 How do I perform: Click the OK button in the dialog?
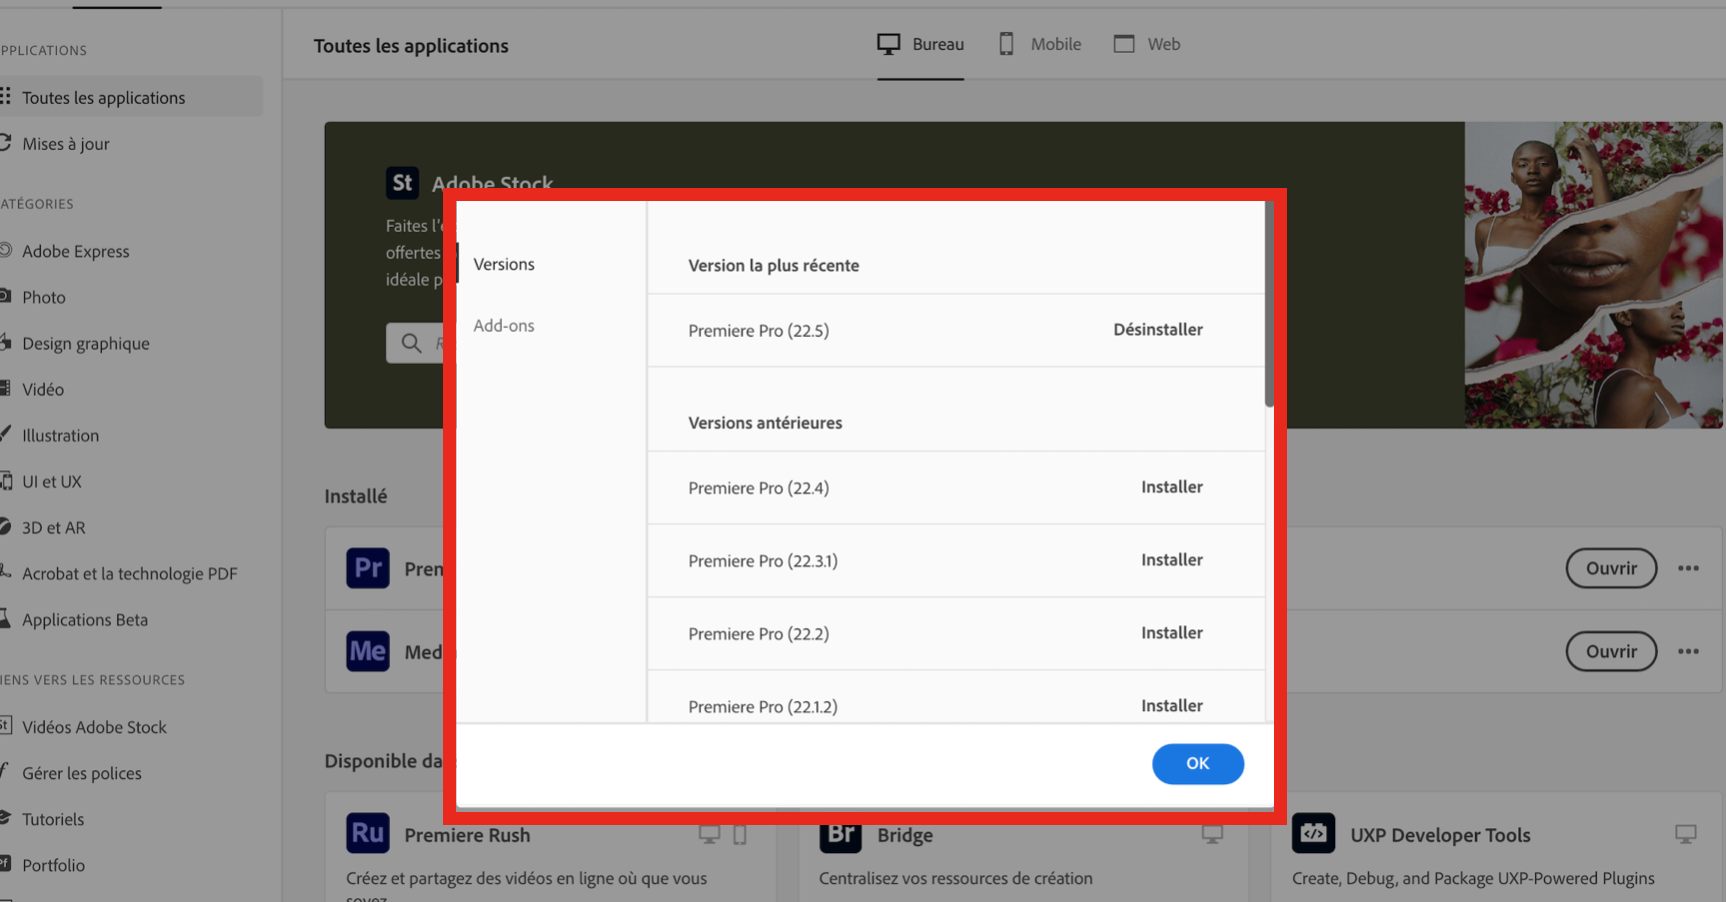(1197, 763)
